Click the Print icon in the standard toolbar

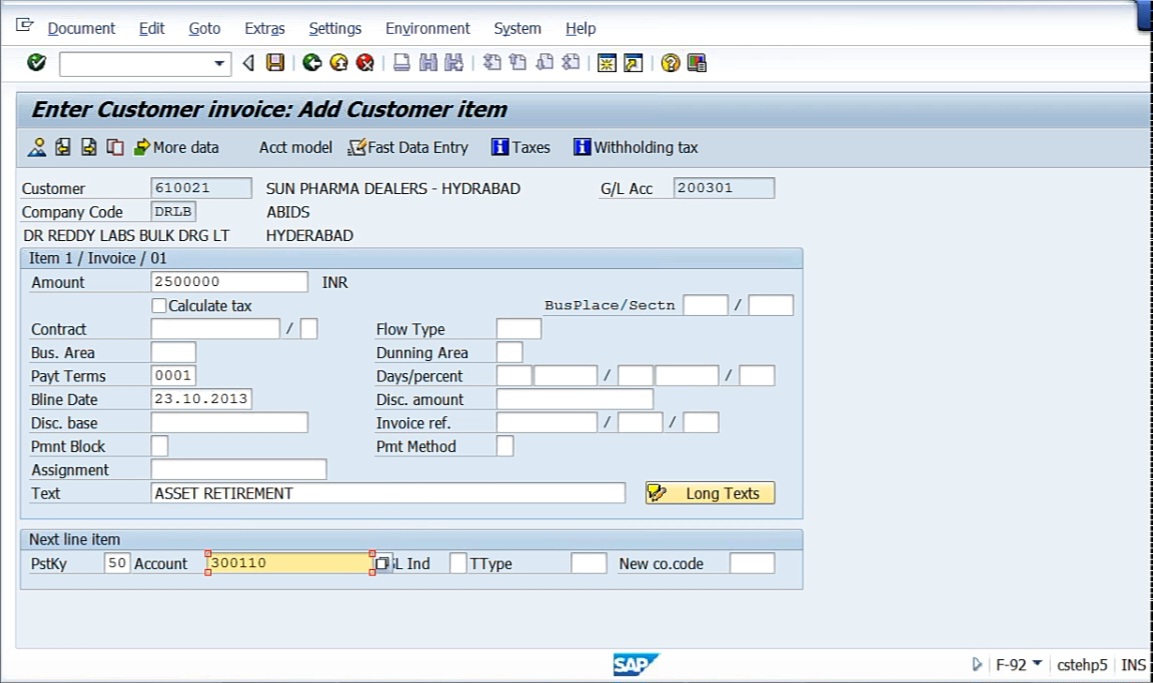click(401, 63)
